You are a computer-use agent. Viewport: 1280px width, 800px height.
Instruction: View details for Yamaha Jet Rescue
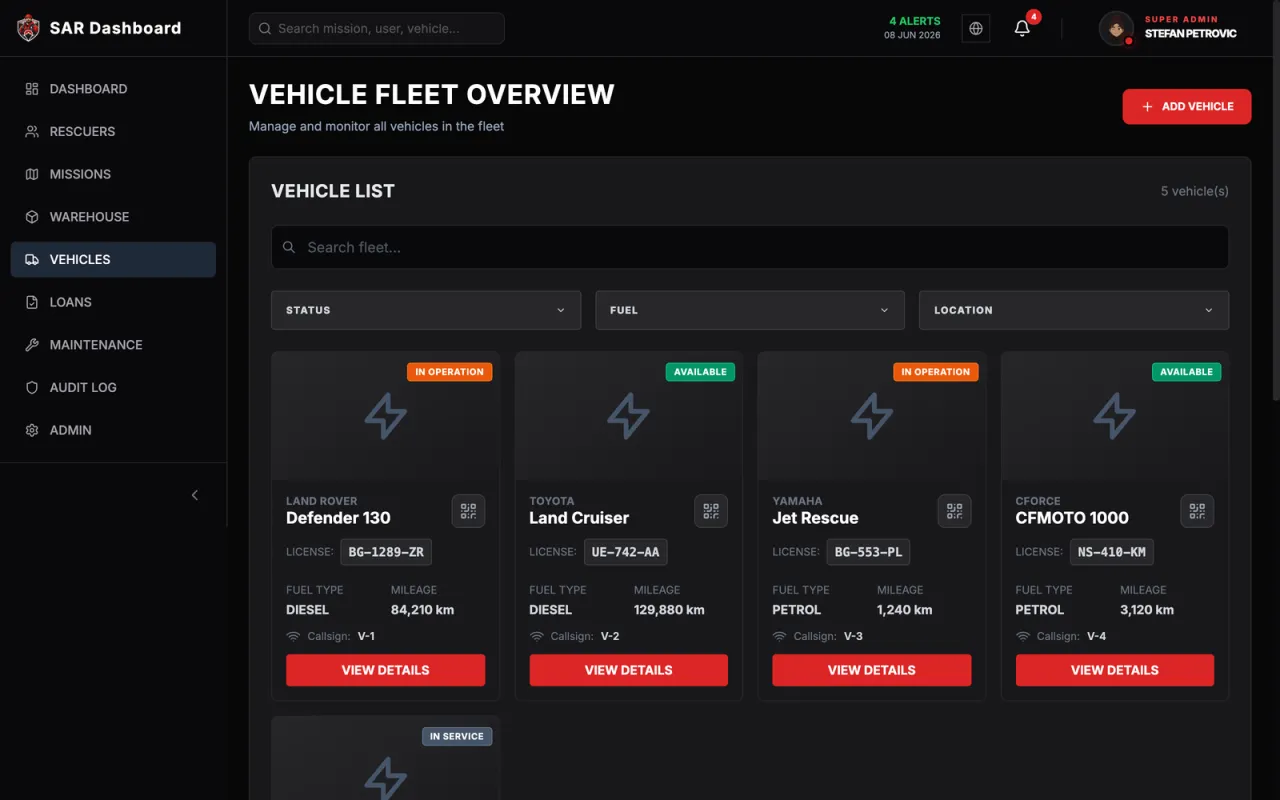[871, 670]
